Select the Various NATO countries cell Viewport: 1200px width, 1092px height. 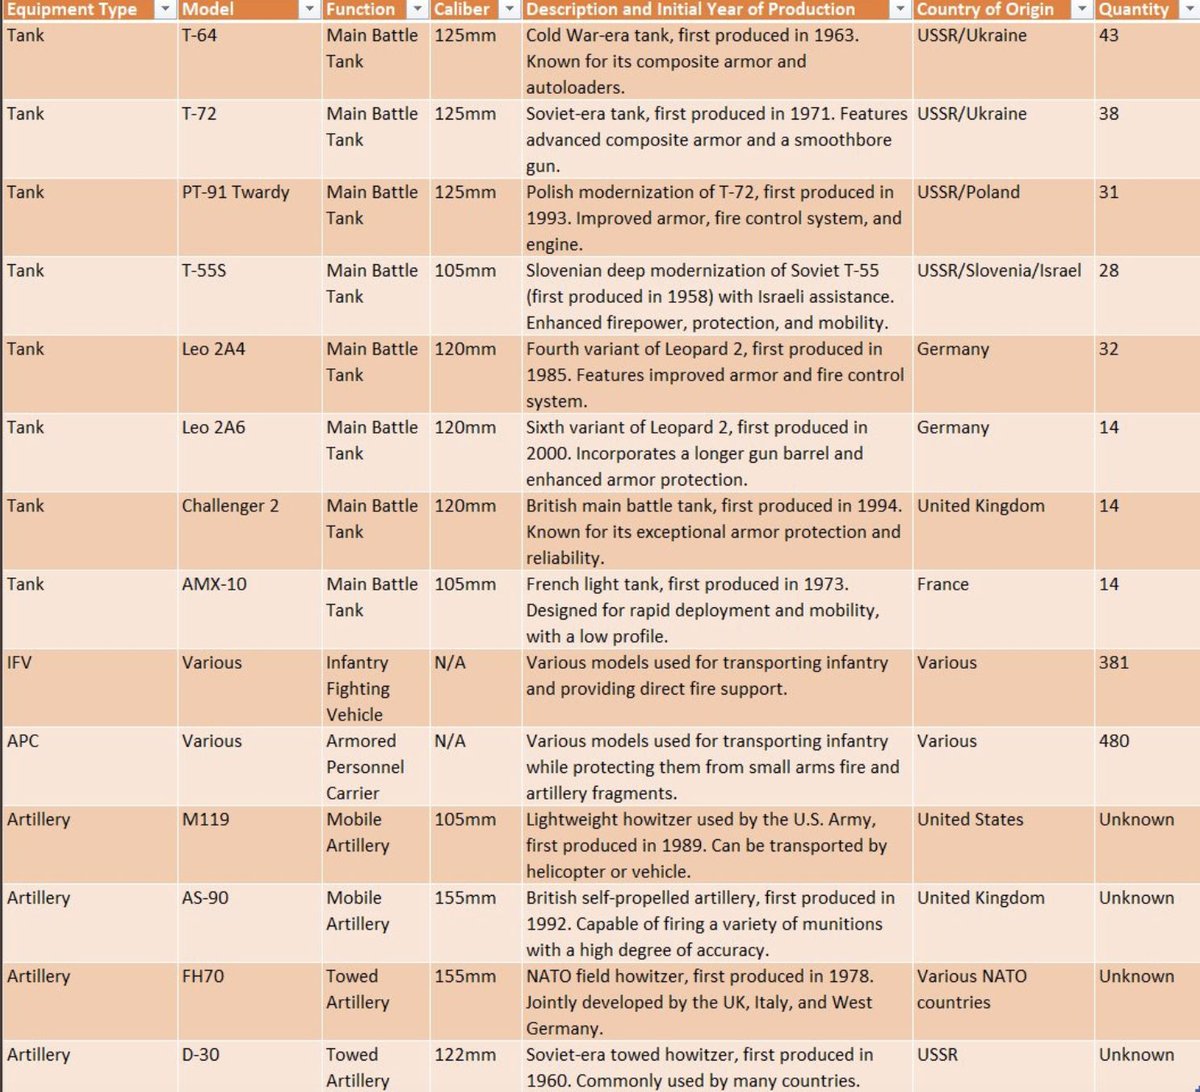tap(1003, 1002)
